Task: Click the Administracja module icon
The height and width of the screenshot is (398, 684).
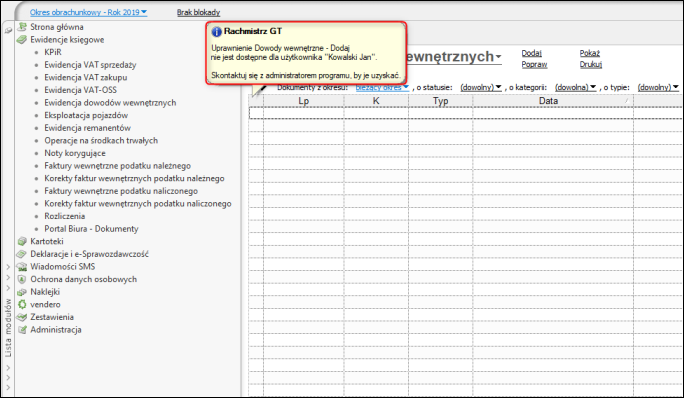Action: tap(22, 329)
